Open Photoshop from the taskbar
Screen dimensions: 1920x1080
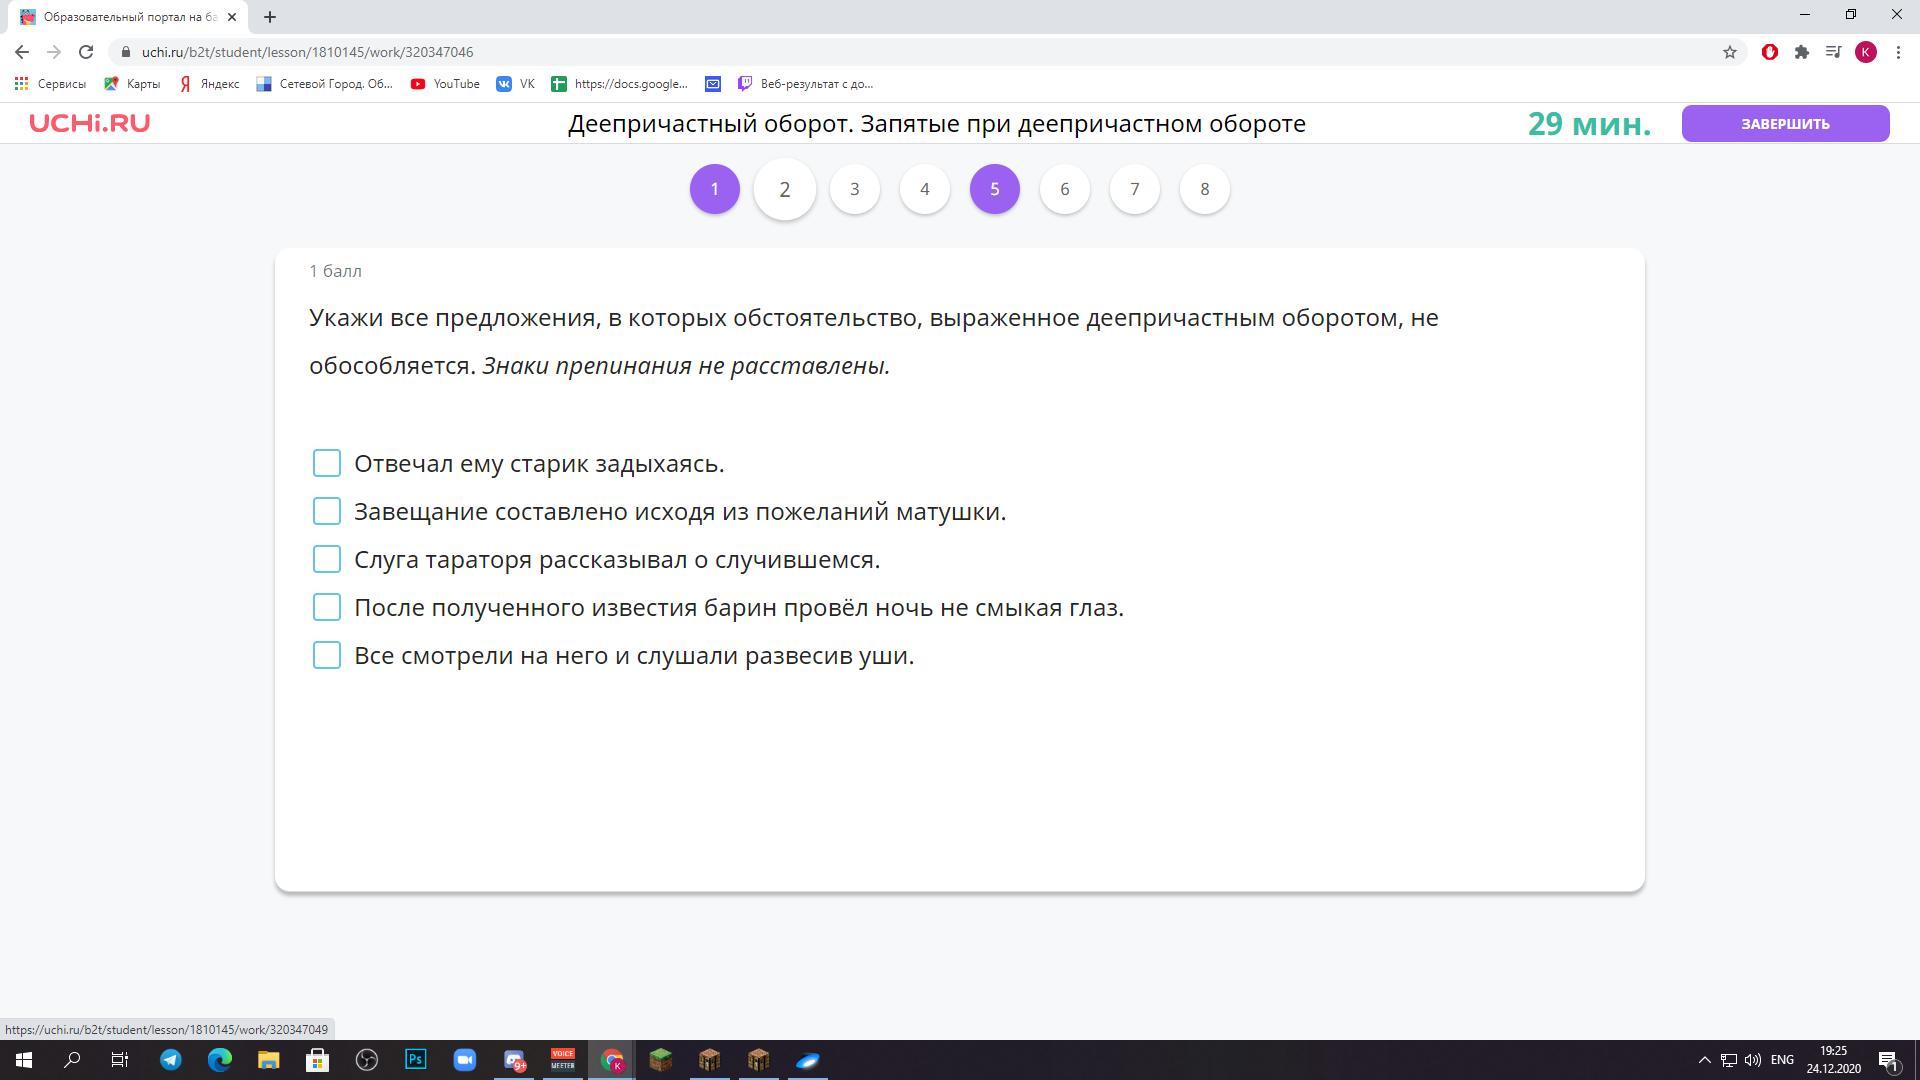(x=415, y=1060)
